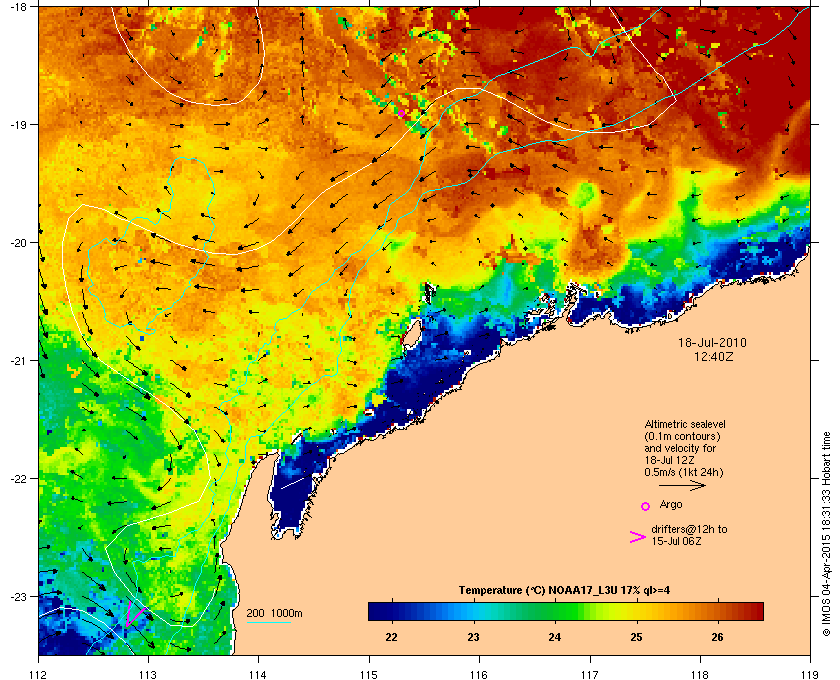Click the longitude axis label 119

tap(810, 674)
